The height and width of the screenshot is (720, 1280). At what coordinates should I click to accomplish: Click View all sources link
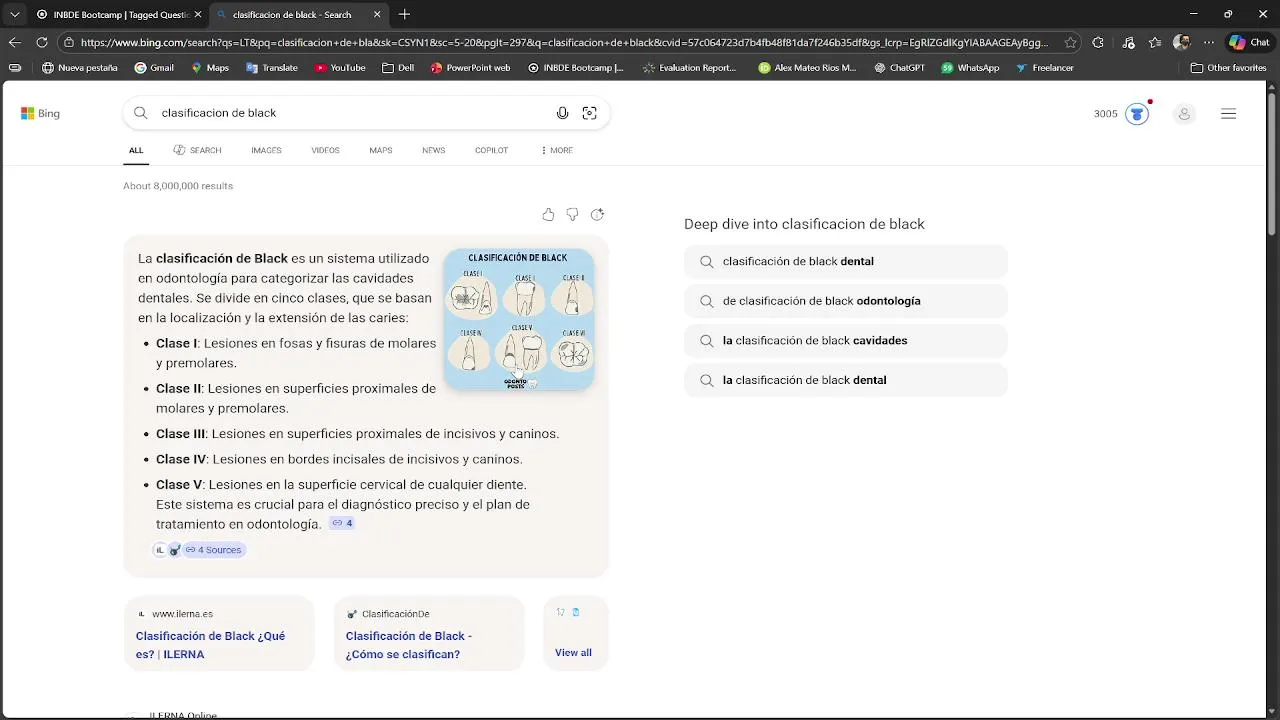[573, 652]
